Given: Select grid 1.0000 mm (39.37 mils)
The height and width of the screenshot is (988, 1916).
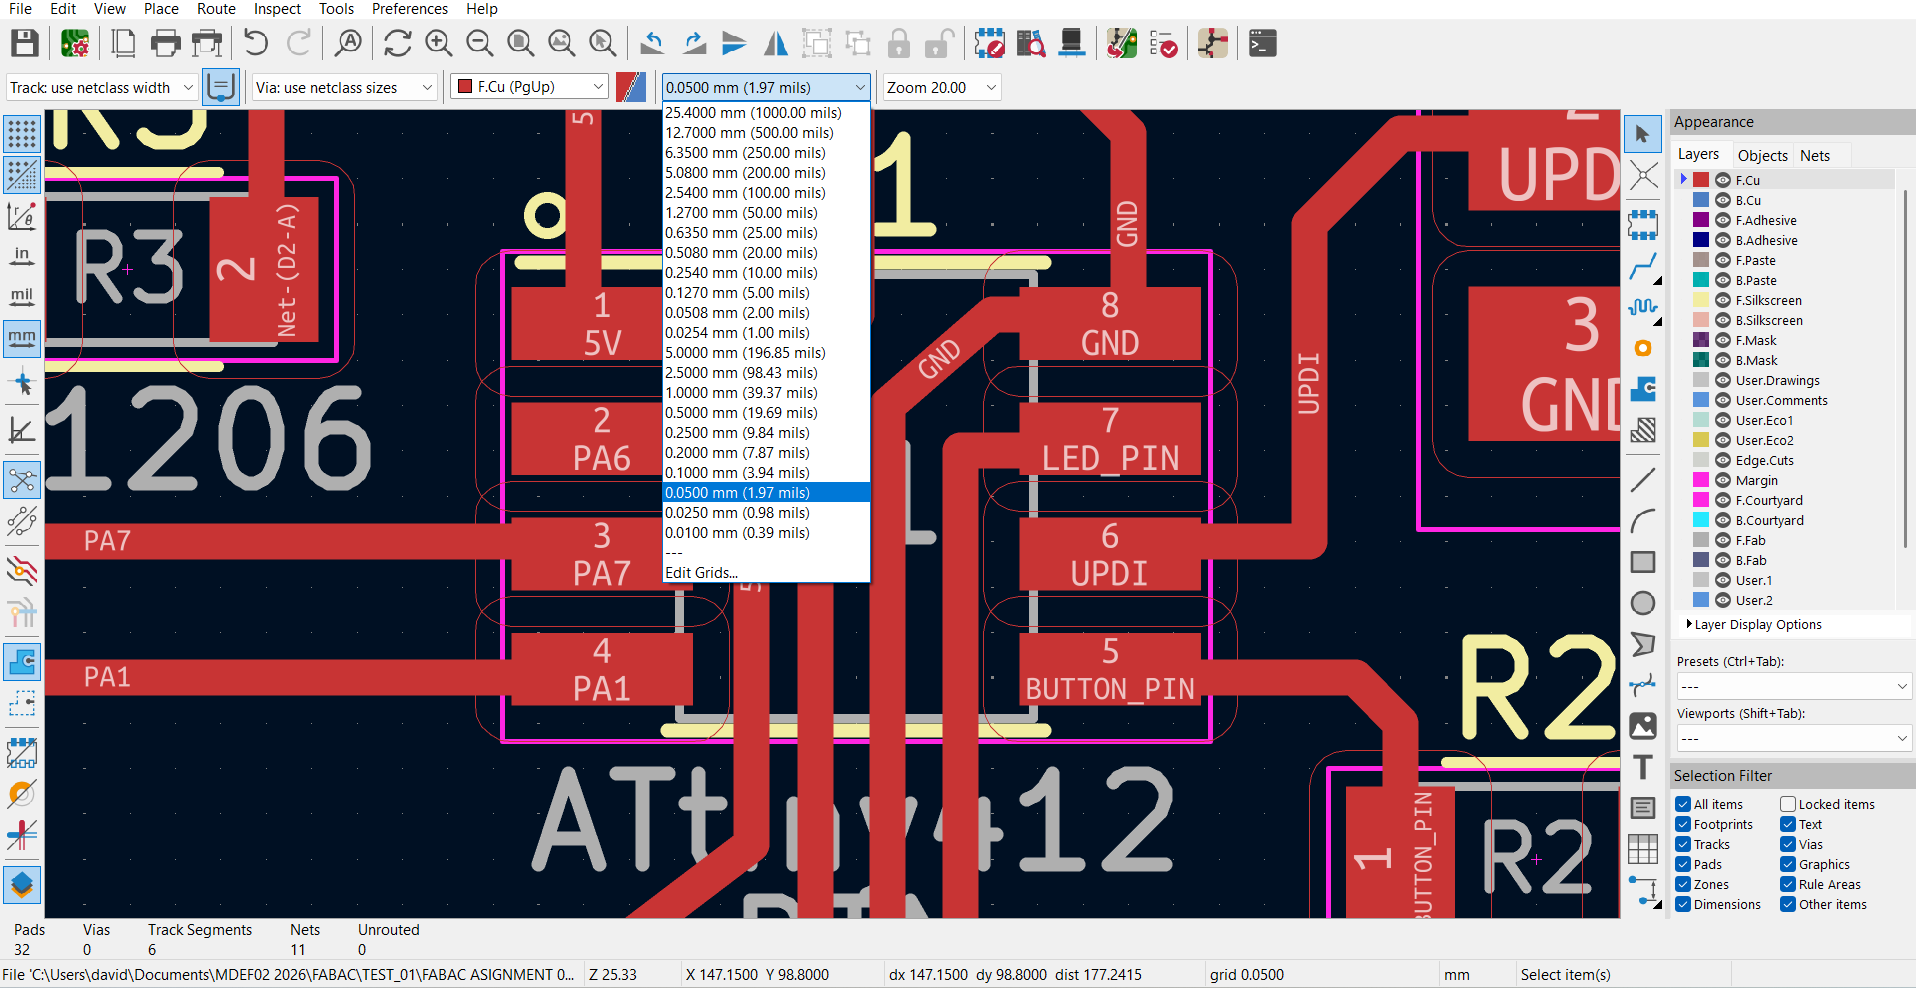Looking at the screenshot, I should point(766,392).
